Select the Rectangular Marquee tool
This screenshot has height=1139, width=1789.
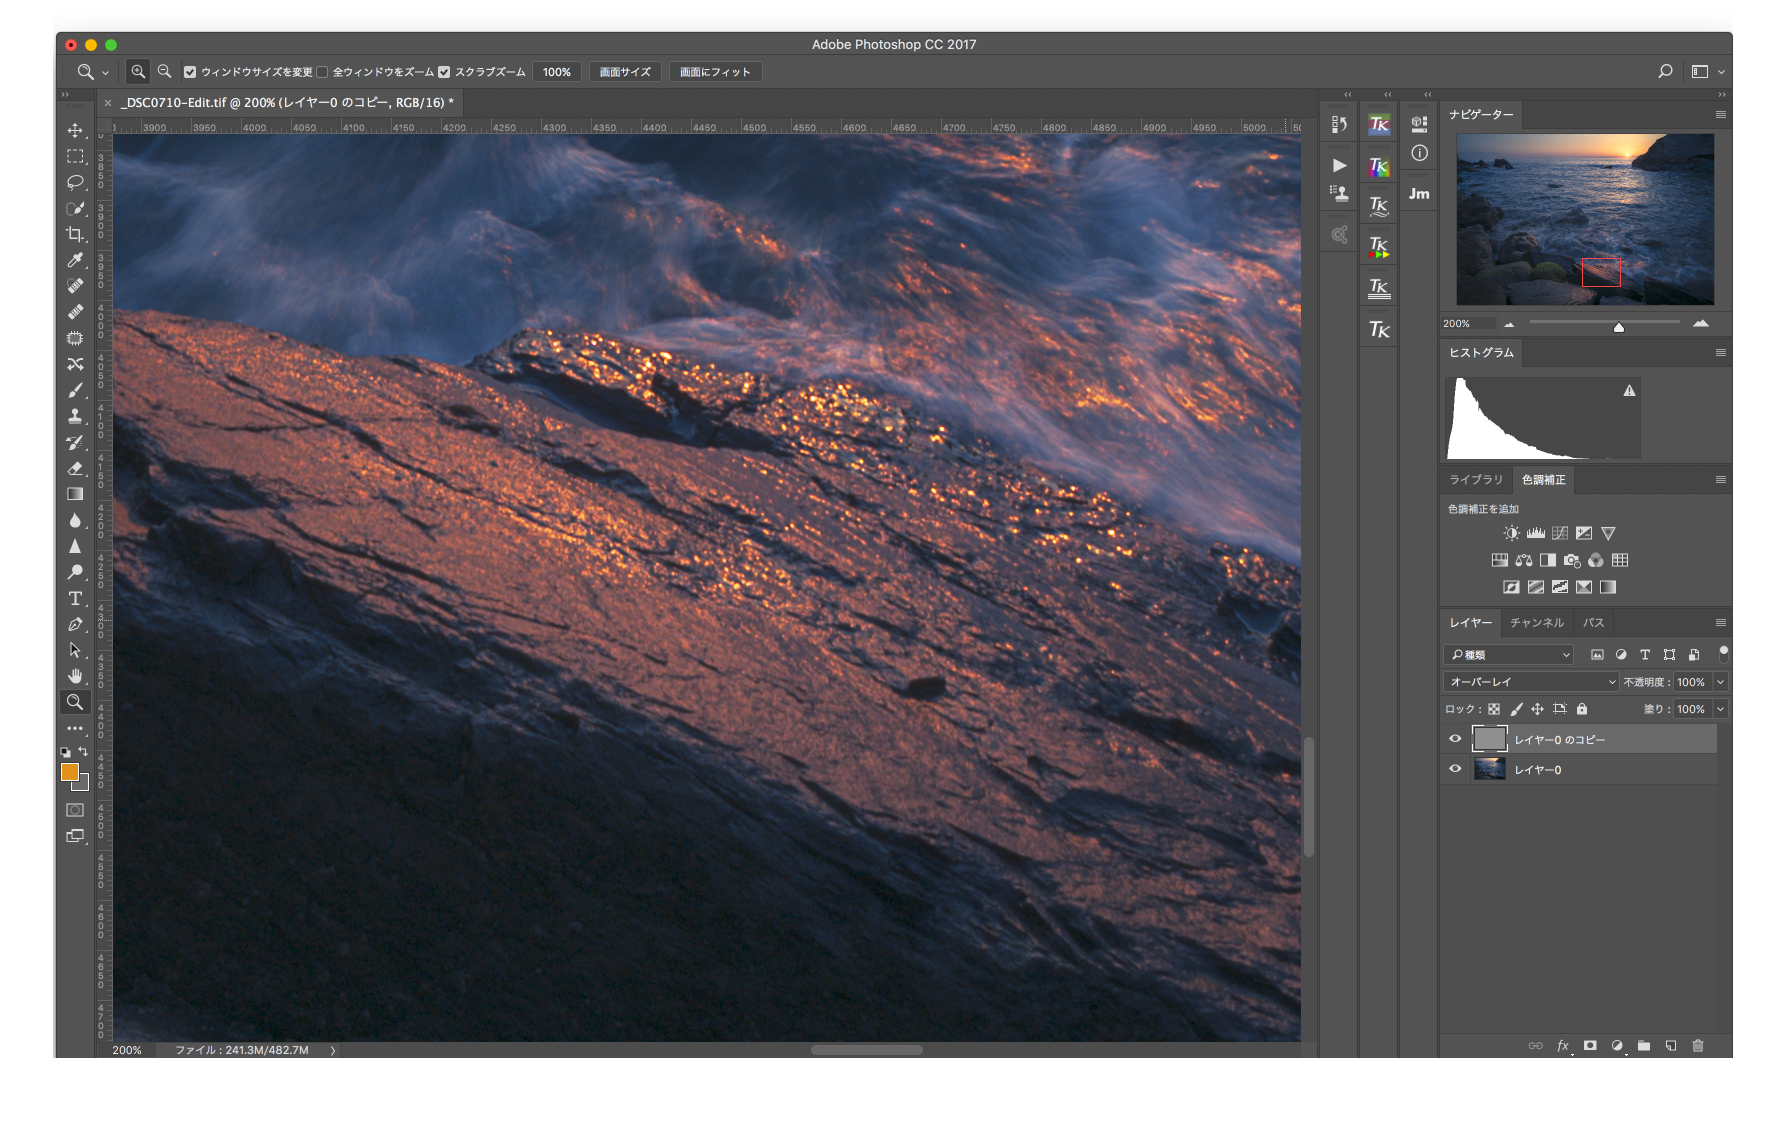click(75, 156)
